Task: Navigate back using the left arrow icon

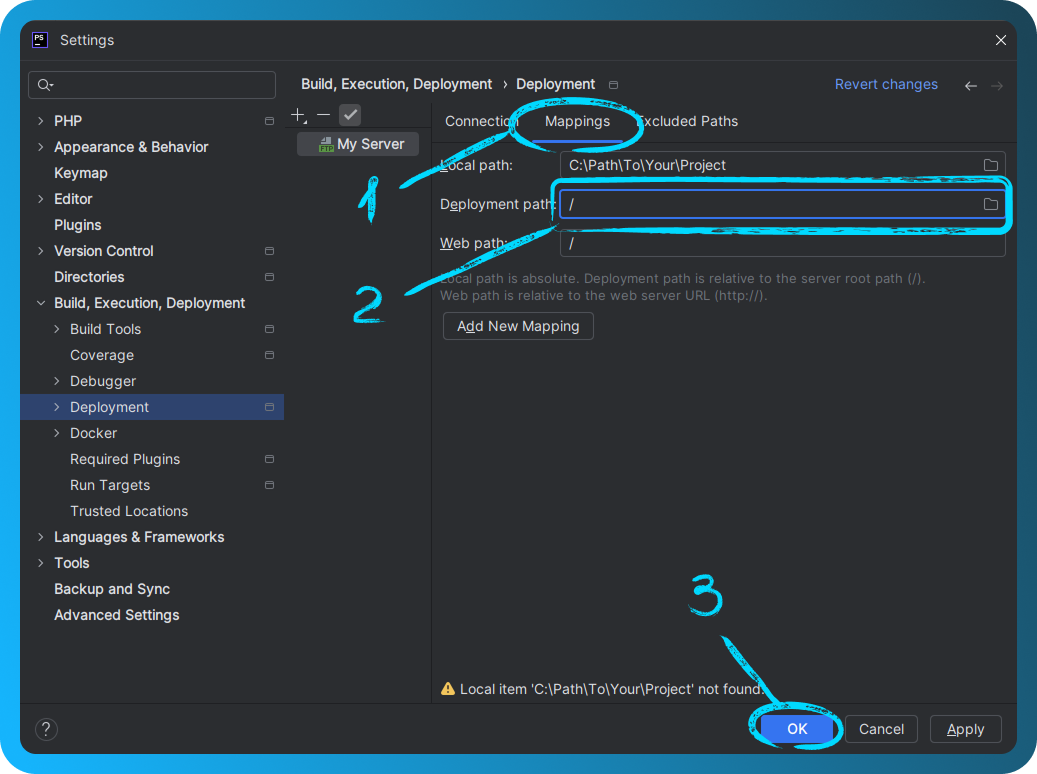Action: 970,85
